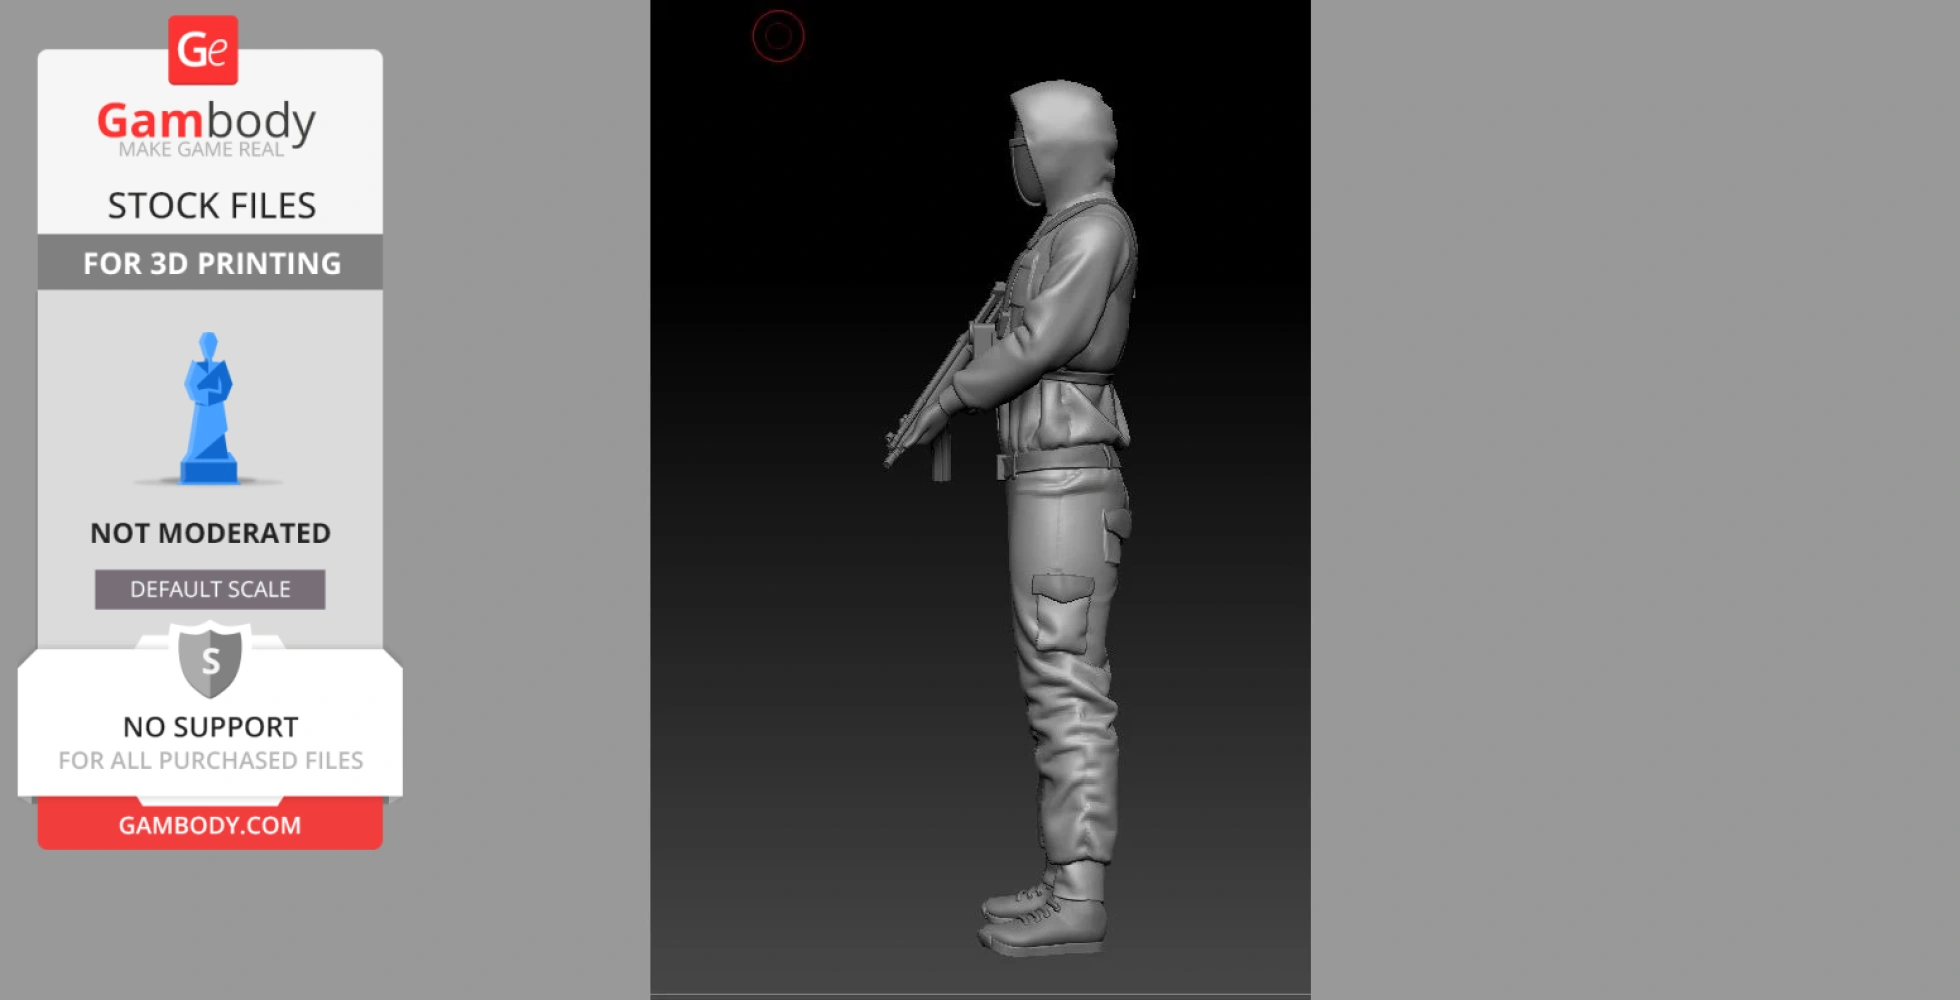Click the NO SUPPORT text
The width and height of the screenshot is (1960, 1000).
tap(210, 727)
